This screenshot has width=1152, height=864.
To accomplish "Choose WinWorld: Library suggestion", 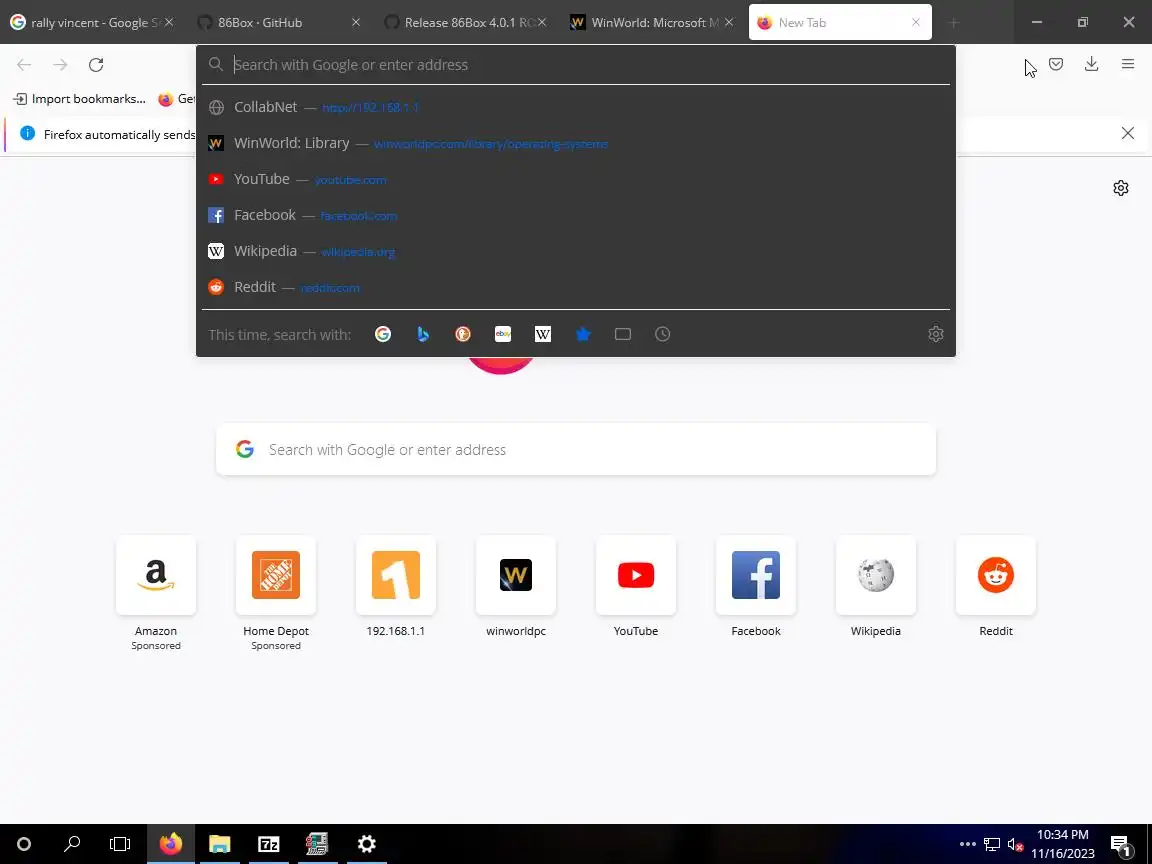I will click(576, 143).
